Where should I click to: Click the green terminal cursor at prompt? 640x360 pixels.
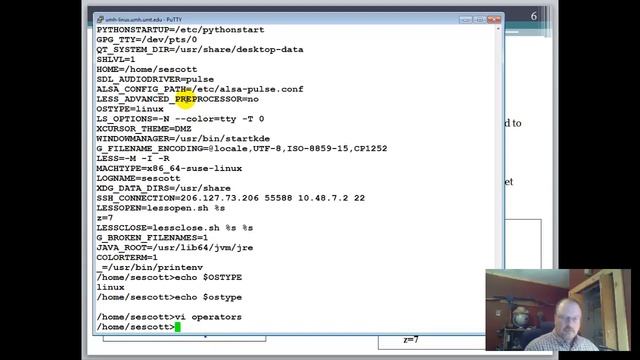[178, 327]
